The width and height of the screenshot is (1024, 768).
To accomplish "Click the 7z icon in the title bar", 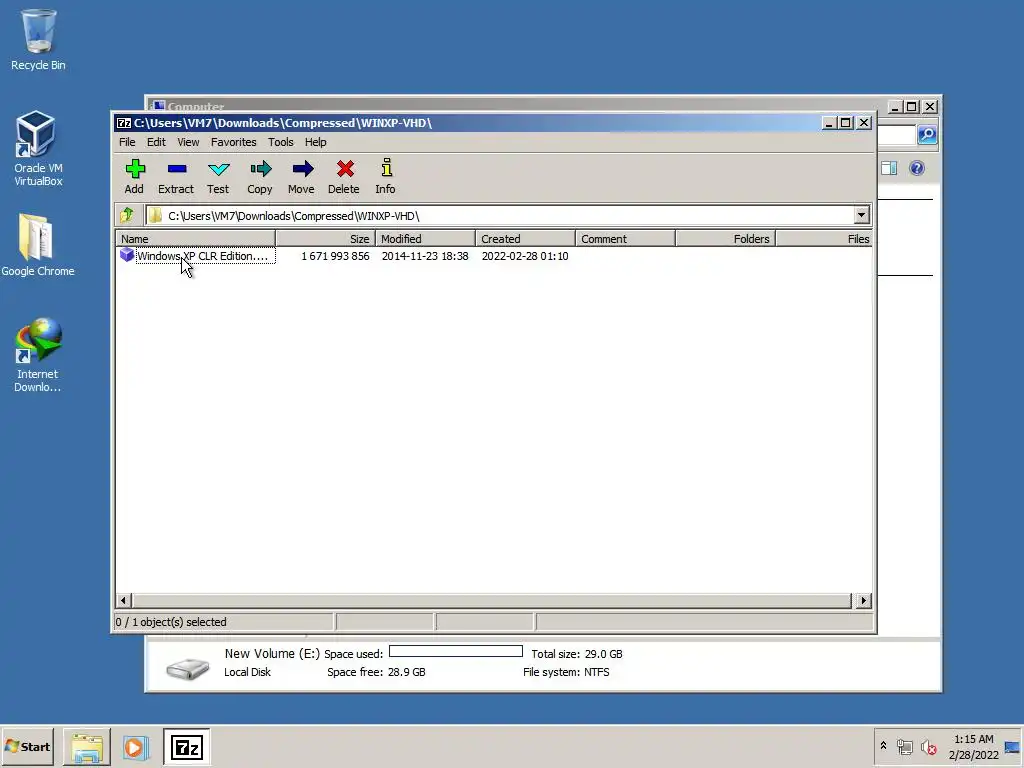I will pyautogui.click(x=123, y=123).
